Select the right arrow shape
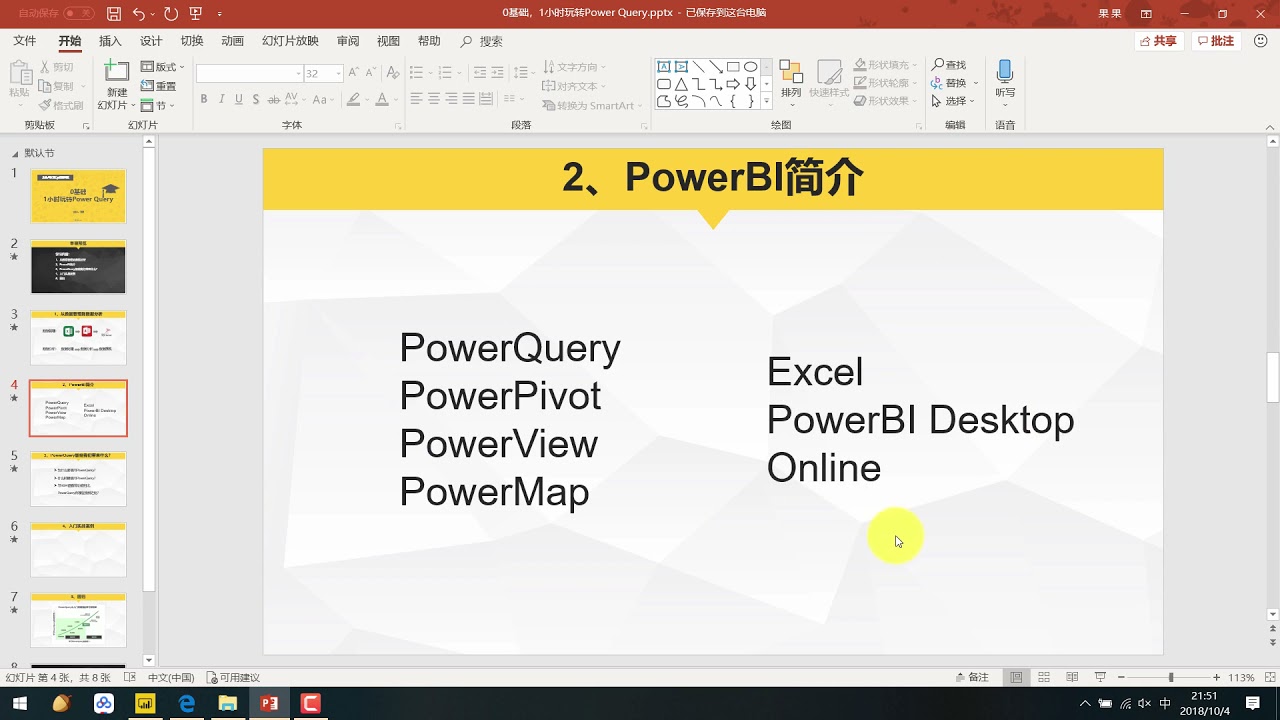The height and width of the screenshot is (720, 1280). 733,84
